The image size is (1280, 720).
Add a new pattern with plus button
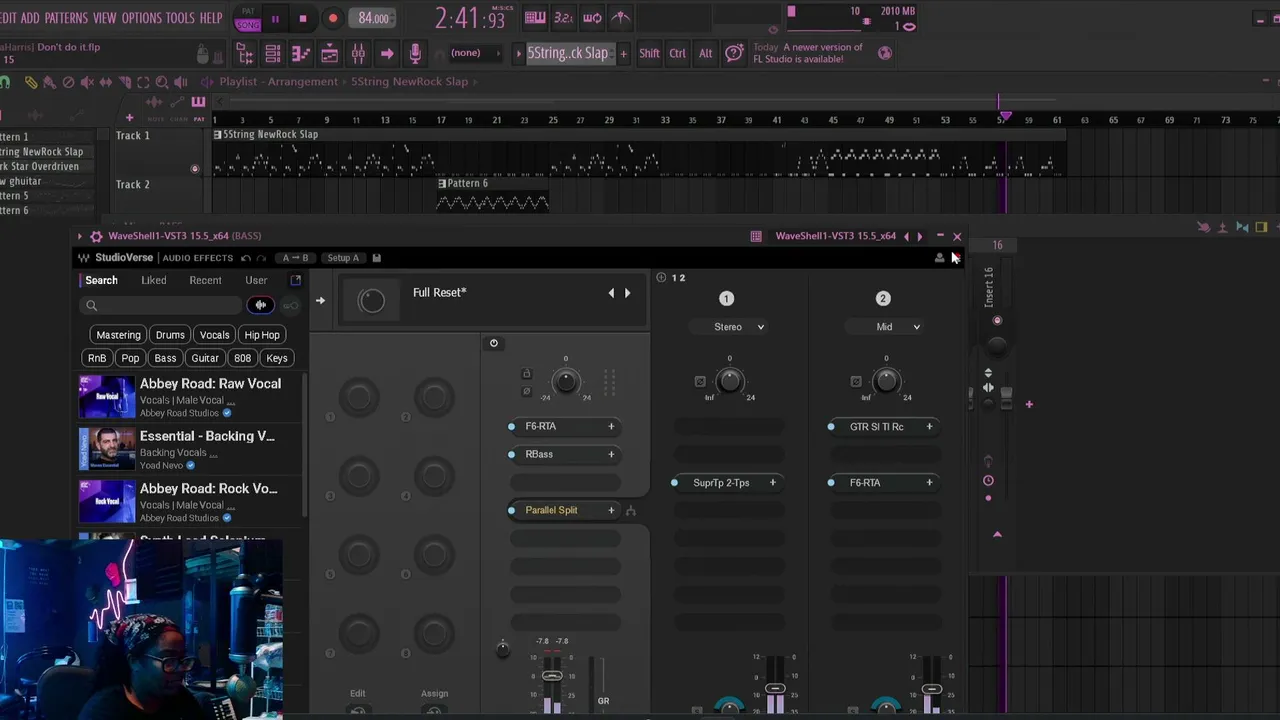point(623,53)
